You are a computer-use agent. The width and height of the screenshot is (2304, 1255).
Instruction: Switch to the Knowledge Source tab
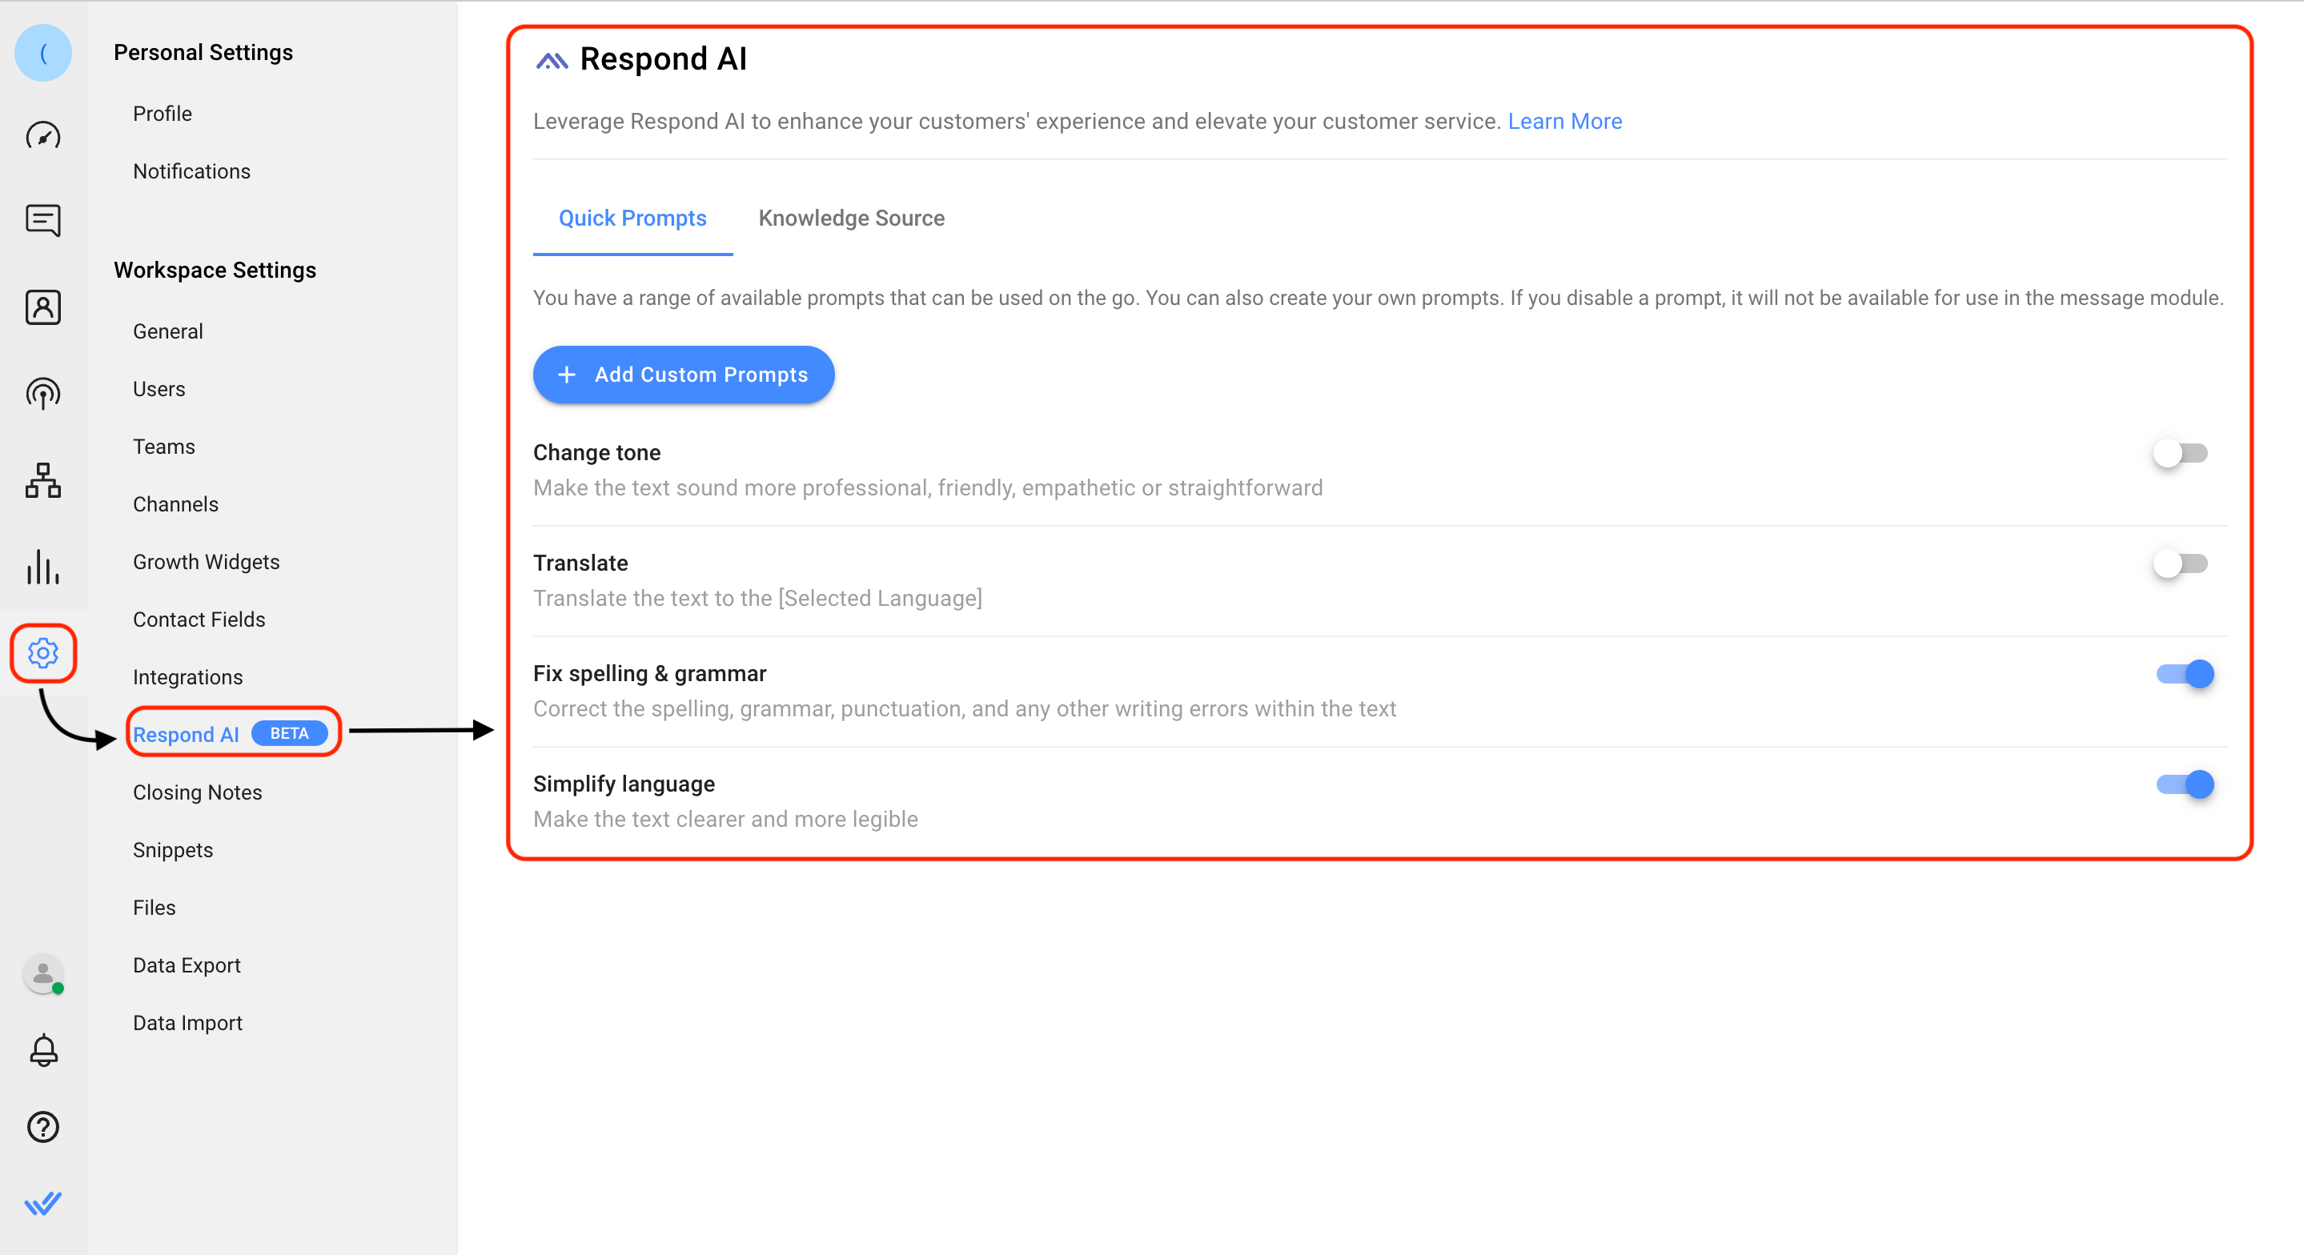pyautogui.click(x=851, y=218)
